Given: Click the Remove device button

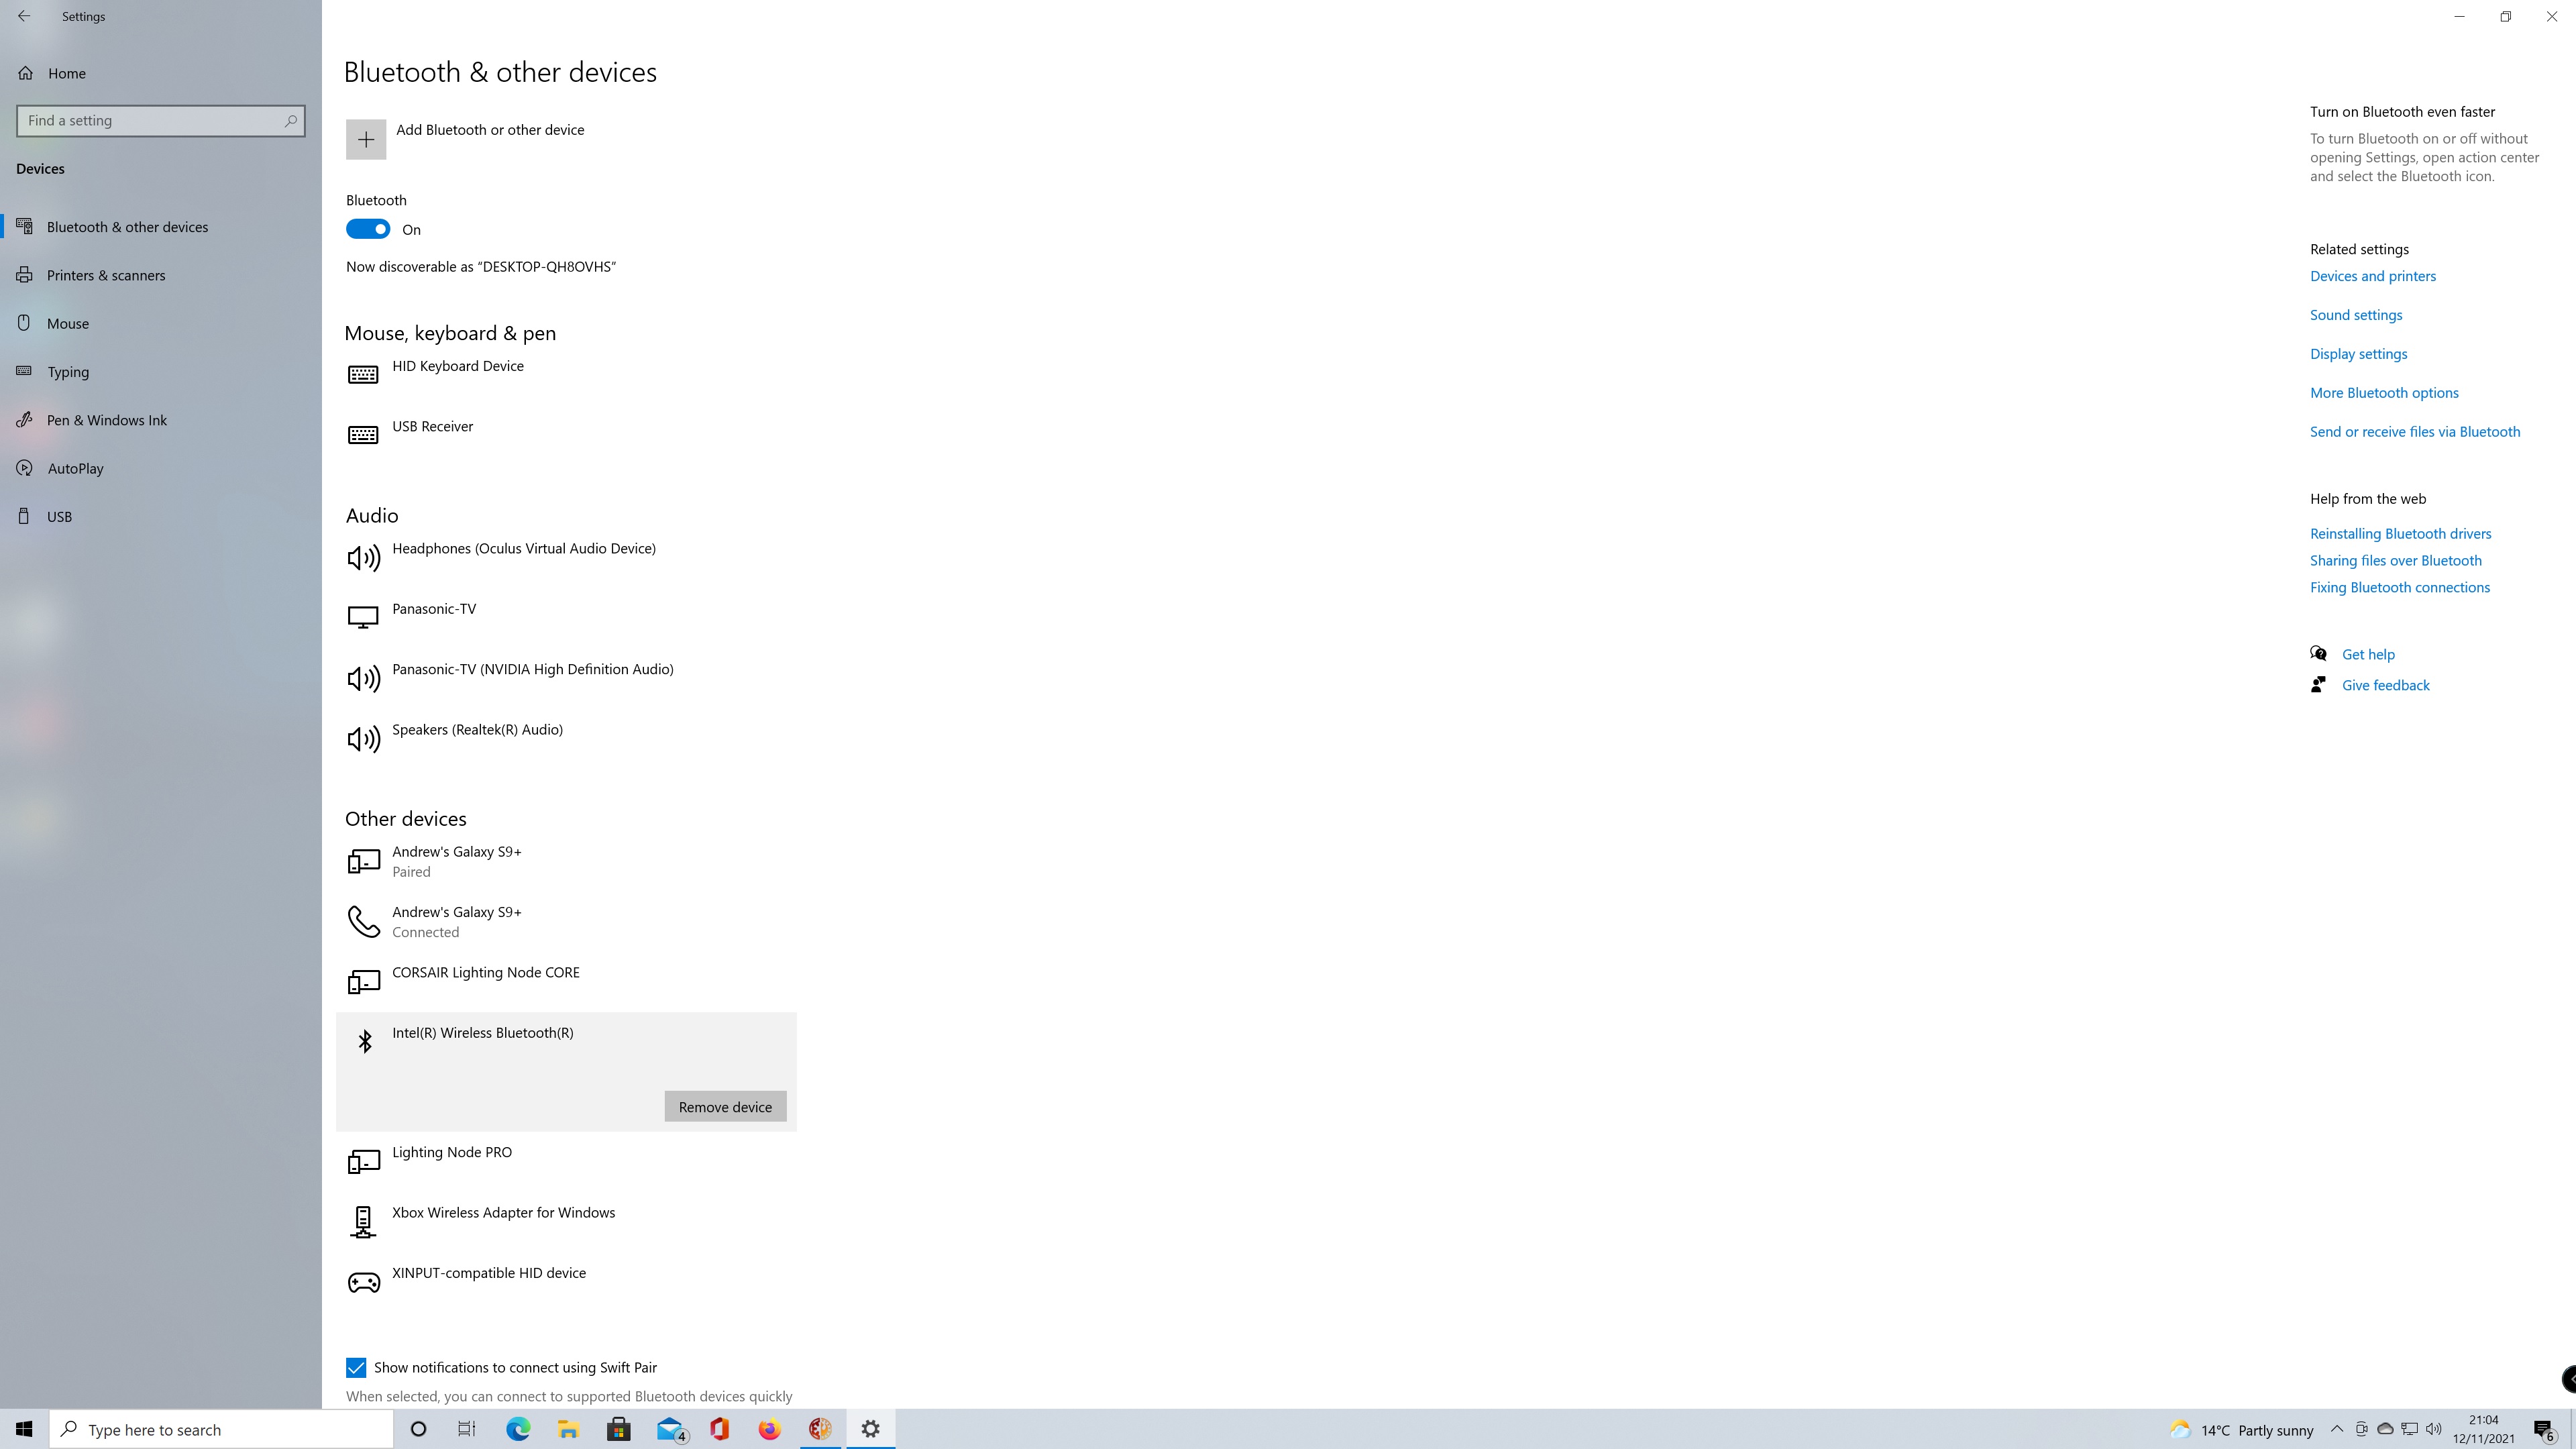Looking at the screenshot, I should [725, 1106].
